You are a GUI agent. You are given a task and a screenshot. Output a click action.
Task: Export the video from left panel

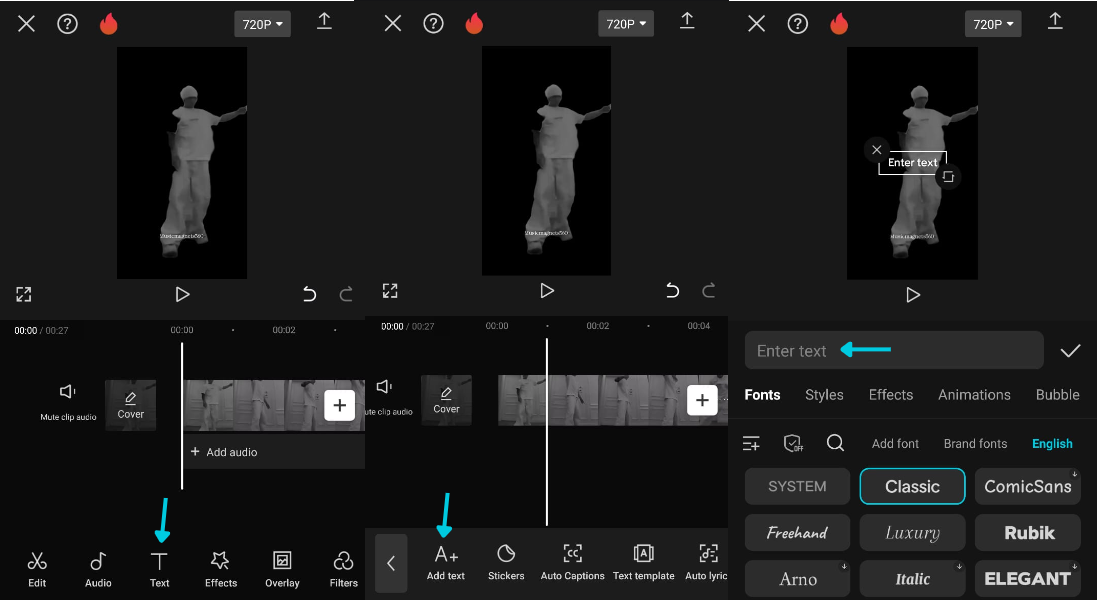324,21
